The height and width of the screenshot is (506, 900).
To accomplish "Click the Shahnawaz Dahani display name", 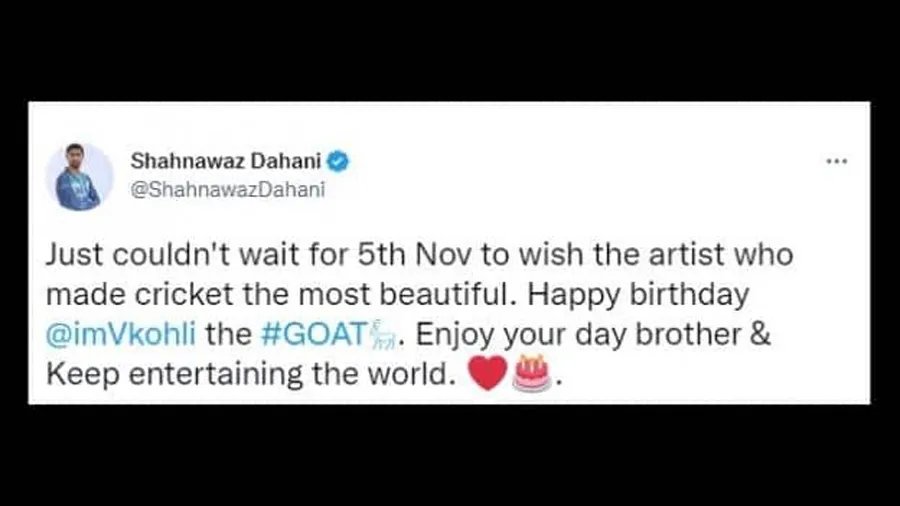I will (226, 161).
